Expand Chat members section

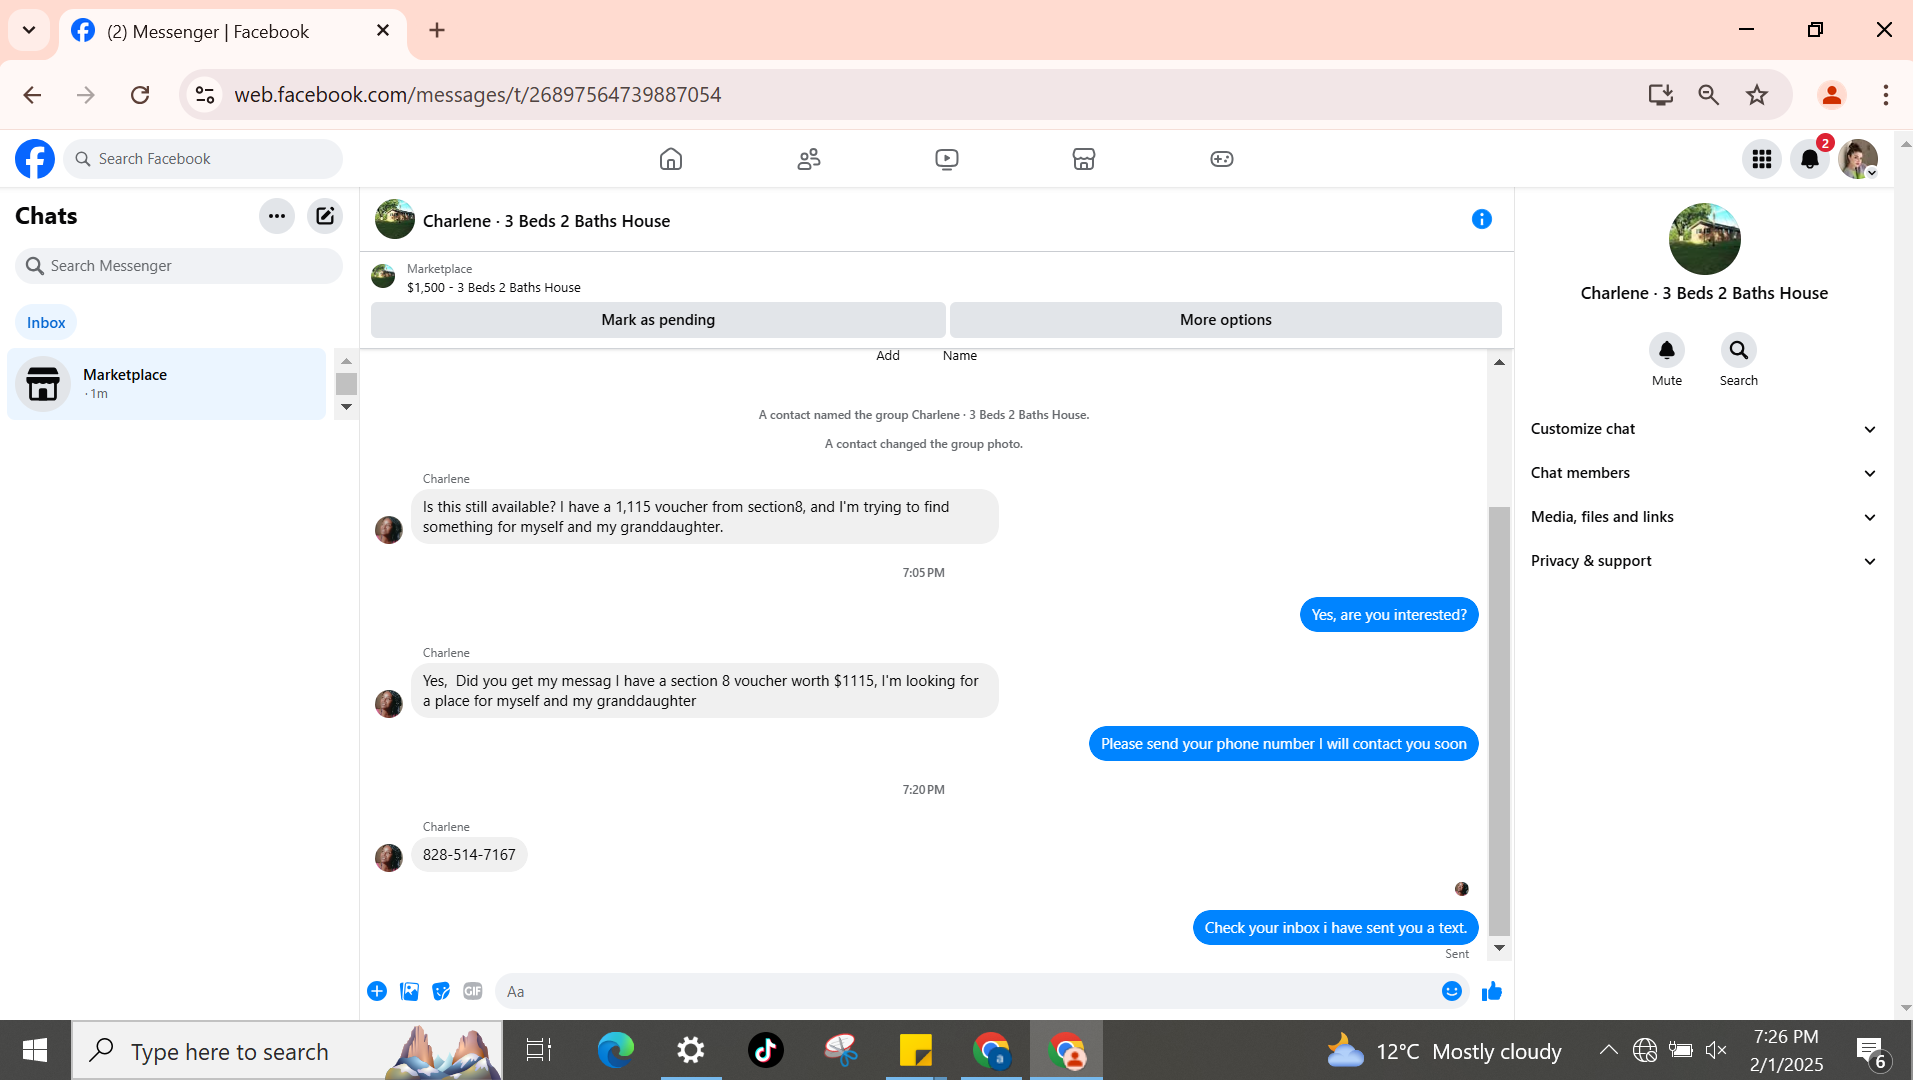pyautogui.click(x=1703, y=473)
